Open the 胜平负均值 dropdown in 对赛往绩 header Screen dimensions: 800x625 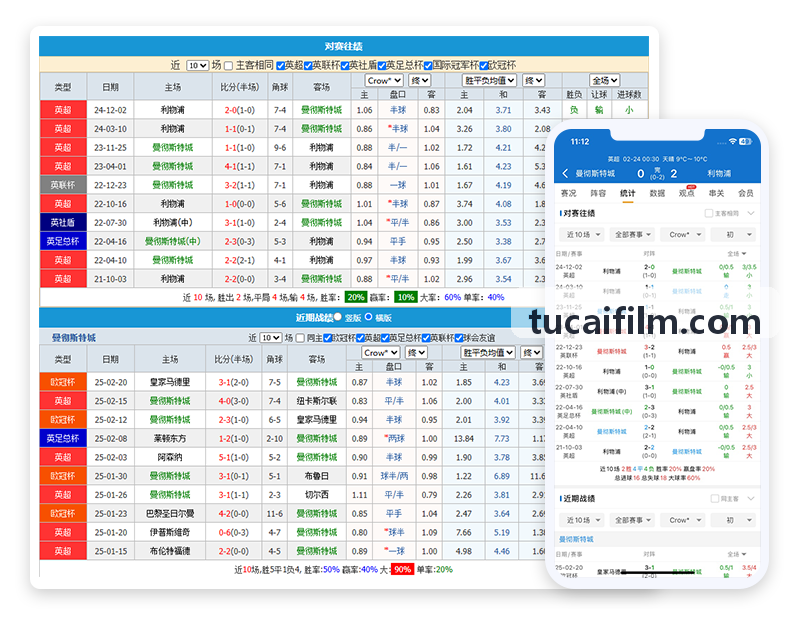click(x=489, y=81)
